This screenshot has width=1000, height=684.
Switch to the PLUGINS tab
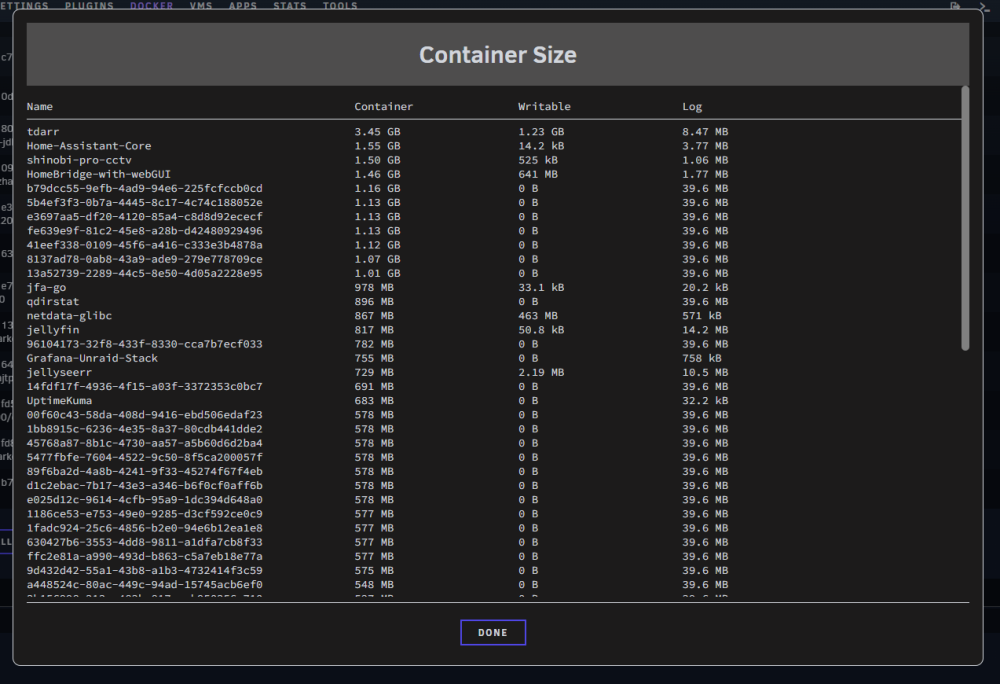89,5
